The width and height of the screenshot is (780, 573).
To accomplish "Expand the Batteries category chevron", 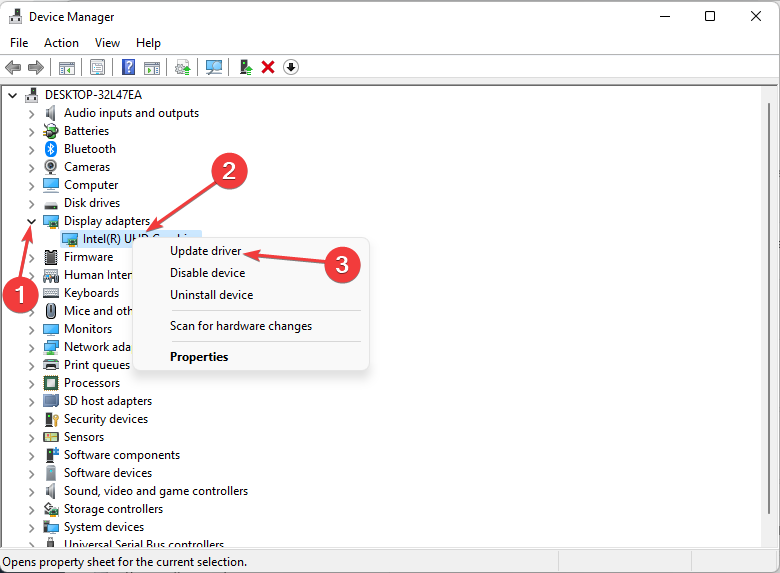I will tap(31, 132).
